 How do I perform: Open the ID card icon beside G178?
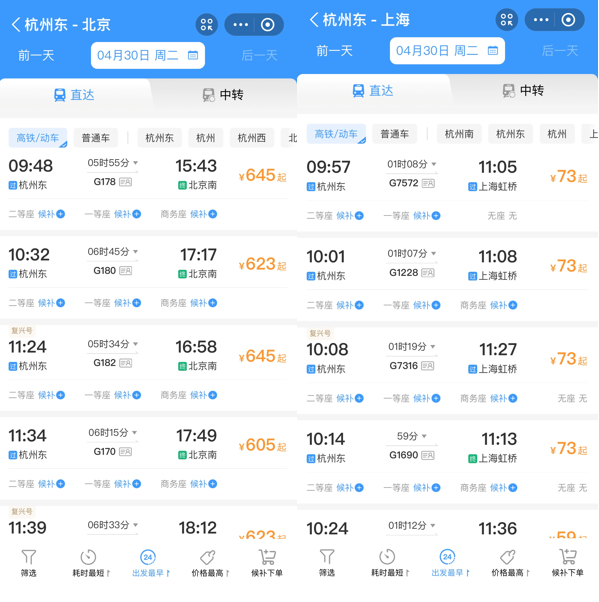tap(126, 182)
